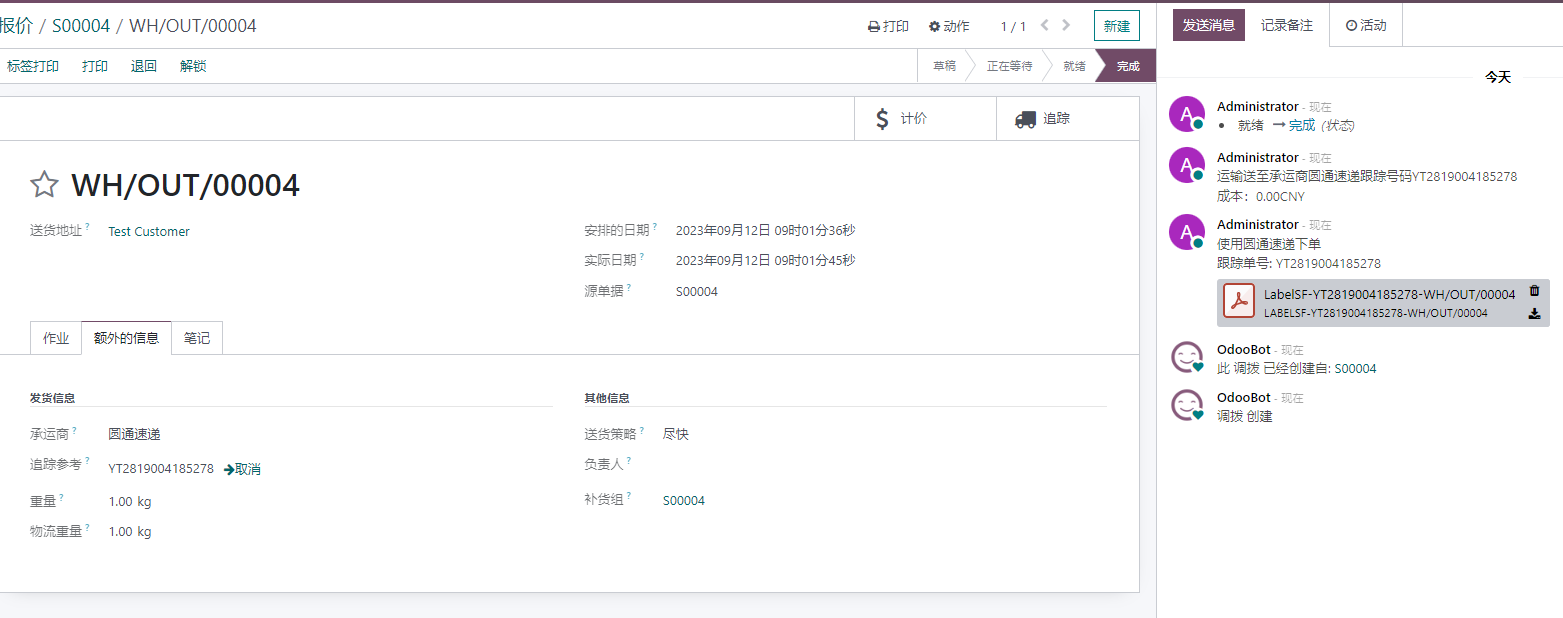Go to previous record arrow
This screenshot has height=618, width=1563.
pos(1045,26)
